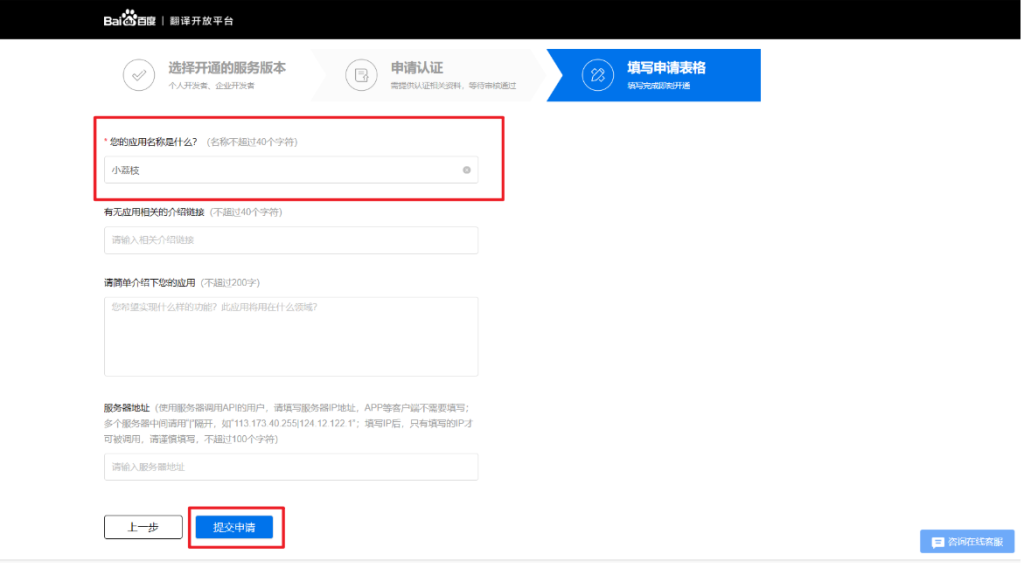
Task: Click the 填写完成即刻开通 subtitle
Action: click(x=658, y=86)
